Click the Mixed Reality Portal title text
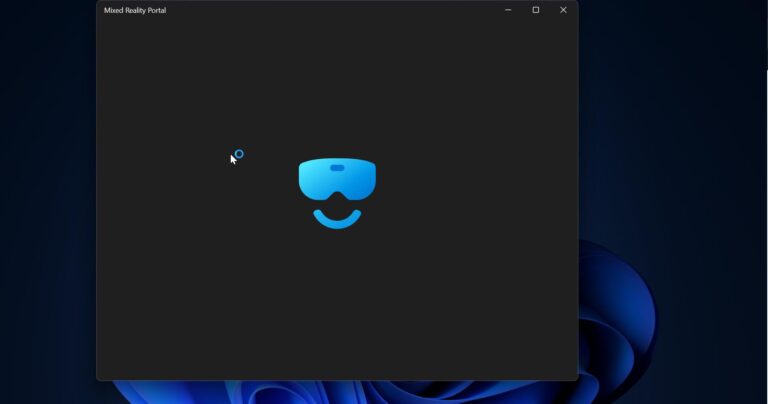This screenshot has height=404, width=768. tap(135, 10)
